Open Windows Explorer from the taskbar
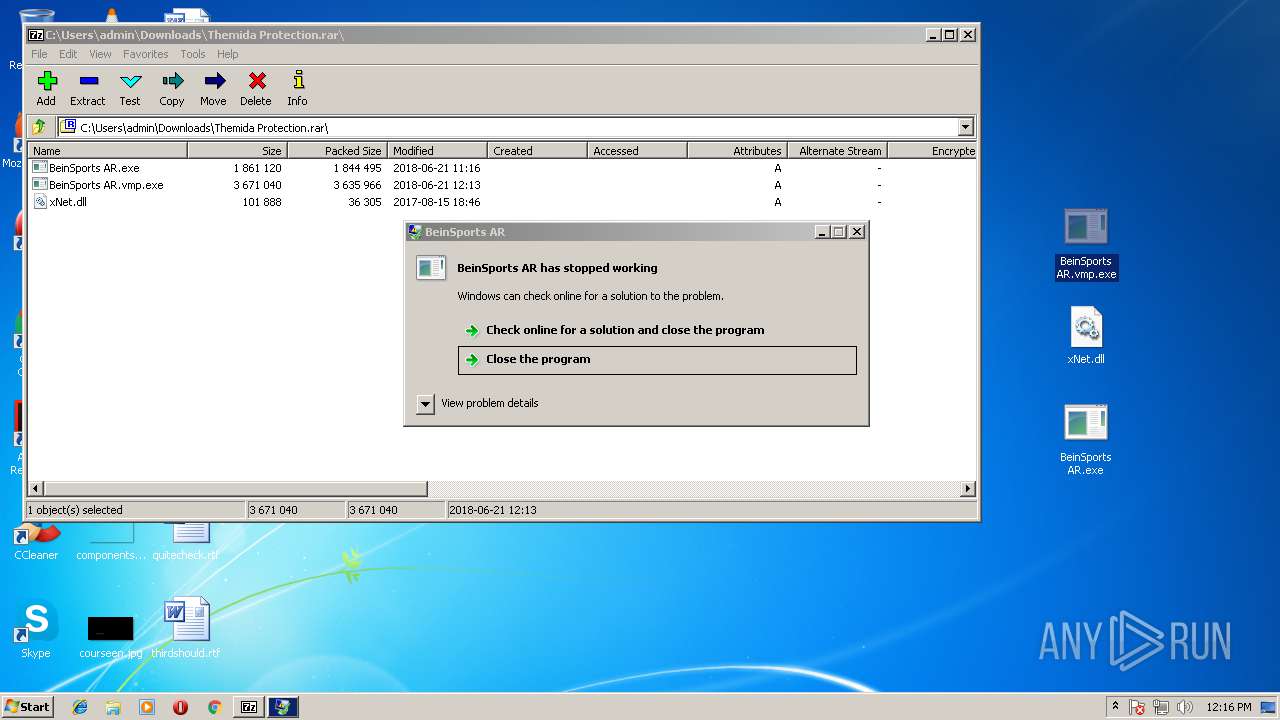Image resolution: width=1280 pixels, height=720 pixels. (x=113, y=707)
